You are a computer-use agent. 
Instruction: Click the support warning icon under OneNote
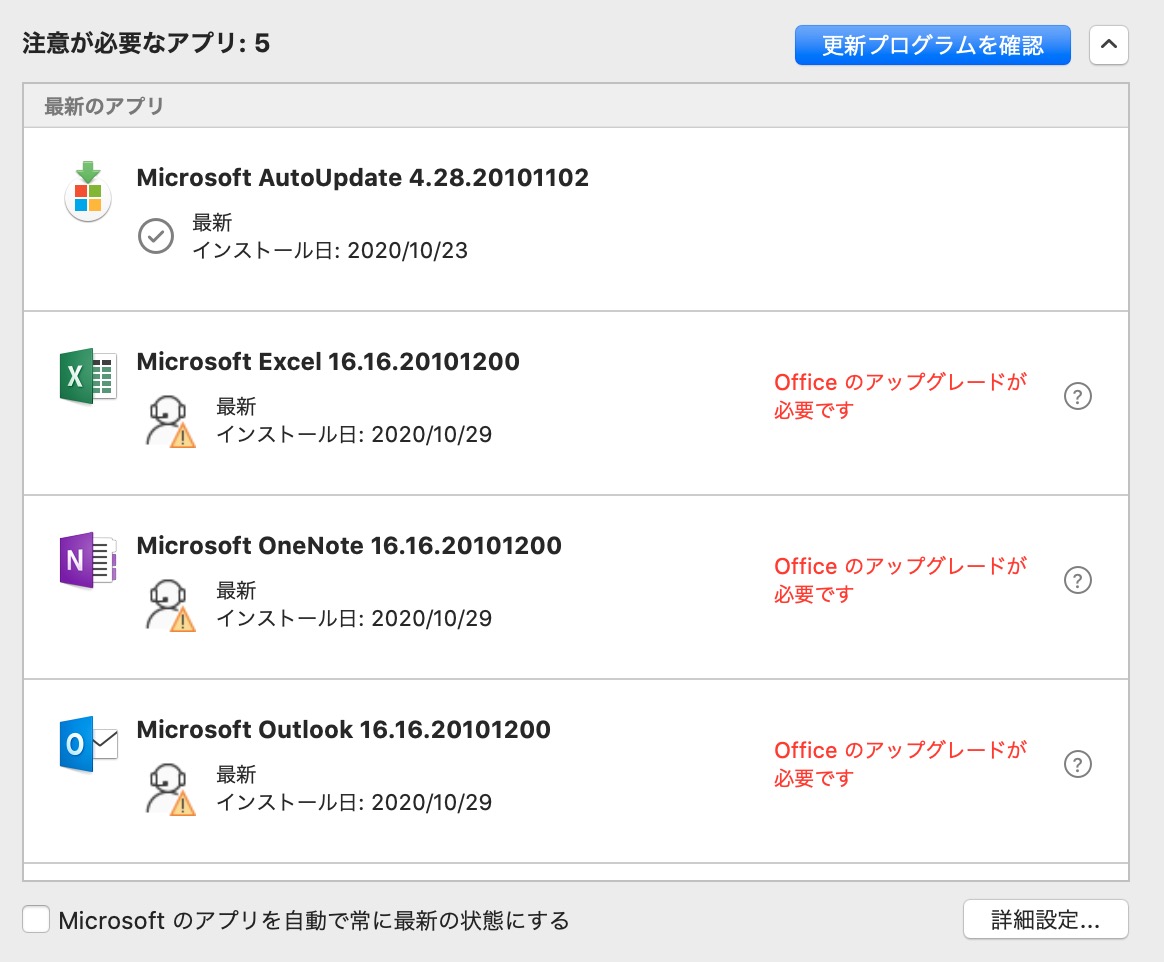170,605
